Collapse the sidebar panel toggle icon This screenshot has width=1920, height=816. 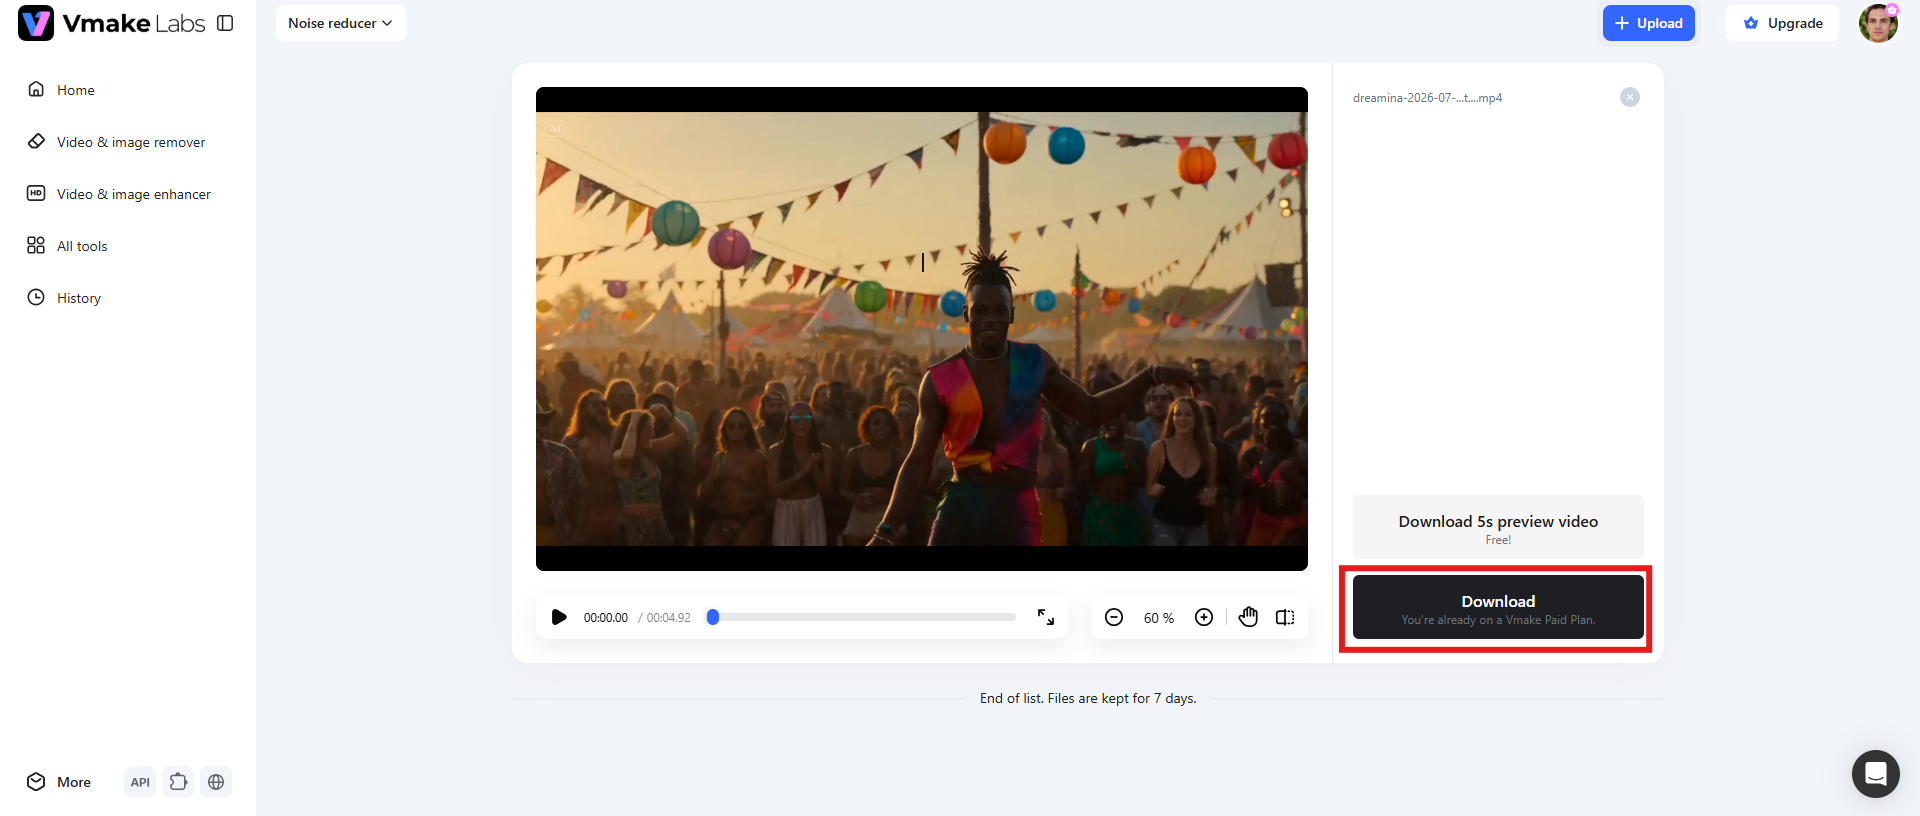(x=225, y=23)
